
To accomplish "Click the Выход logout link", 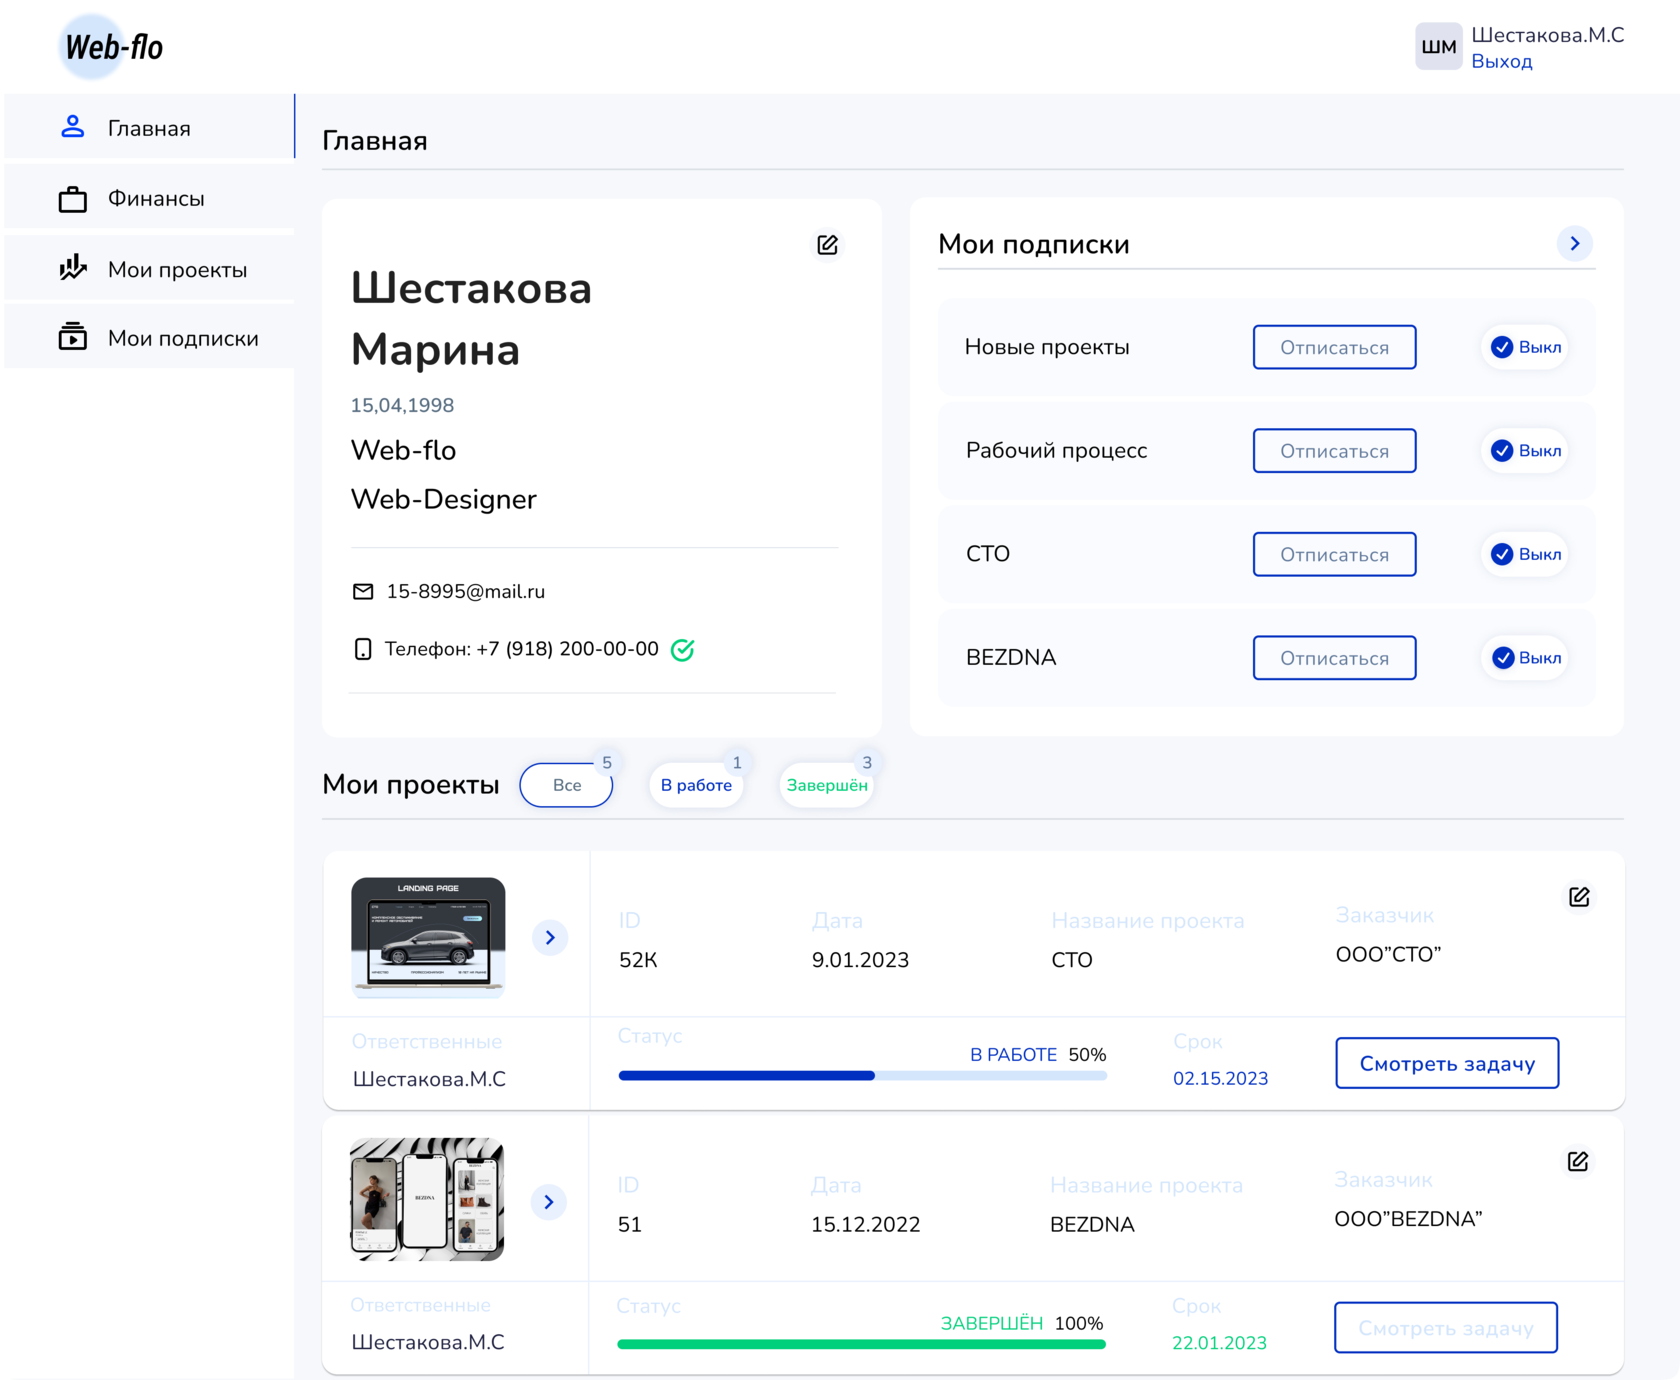I will tap(1501, 62).
